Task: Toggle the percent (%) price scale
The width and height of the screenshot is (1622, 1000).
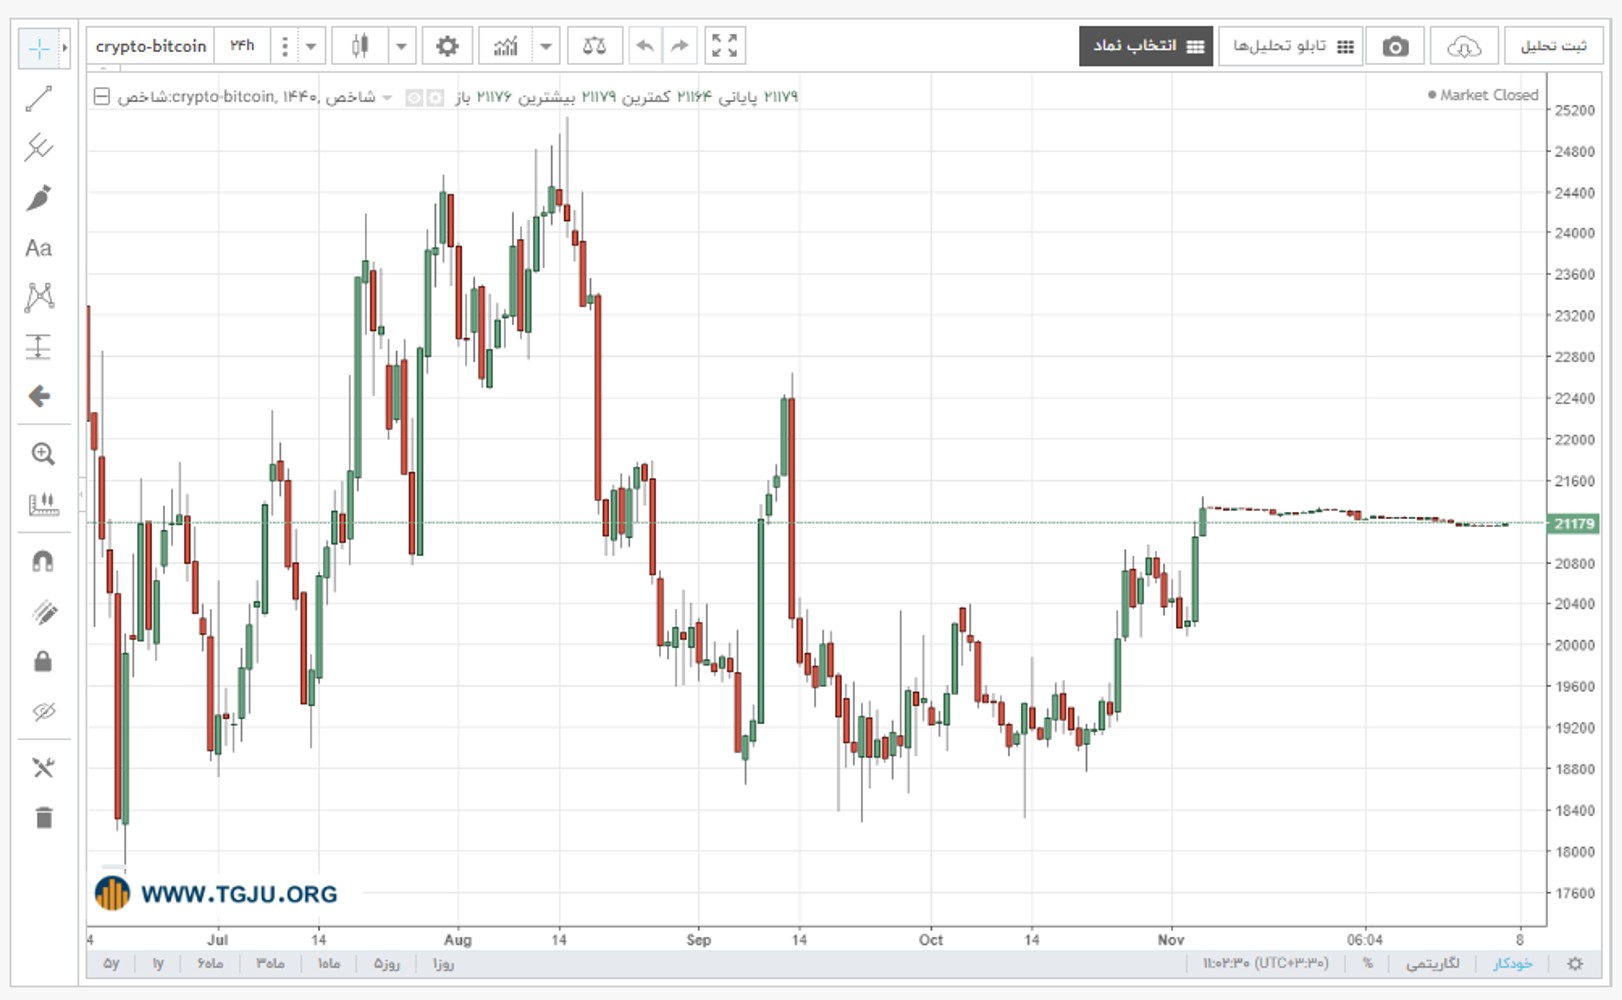Action: (1367, 963)
